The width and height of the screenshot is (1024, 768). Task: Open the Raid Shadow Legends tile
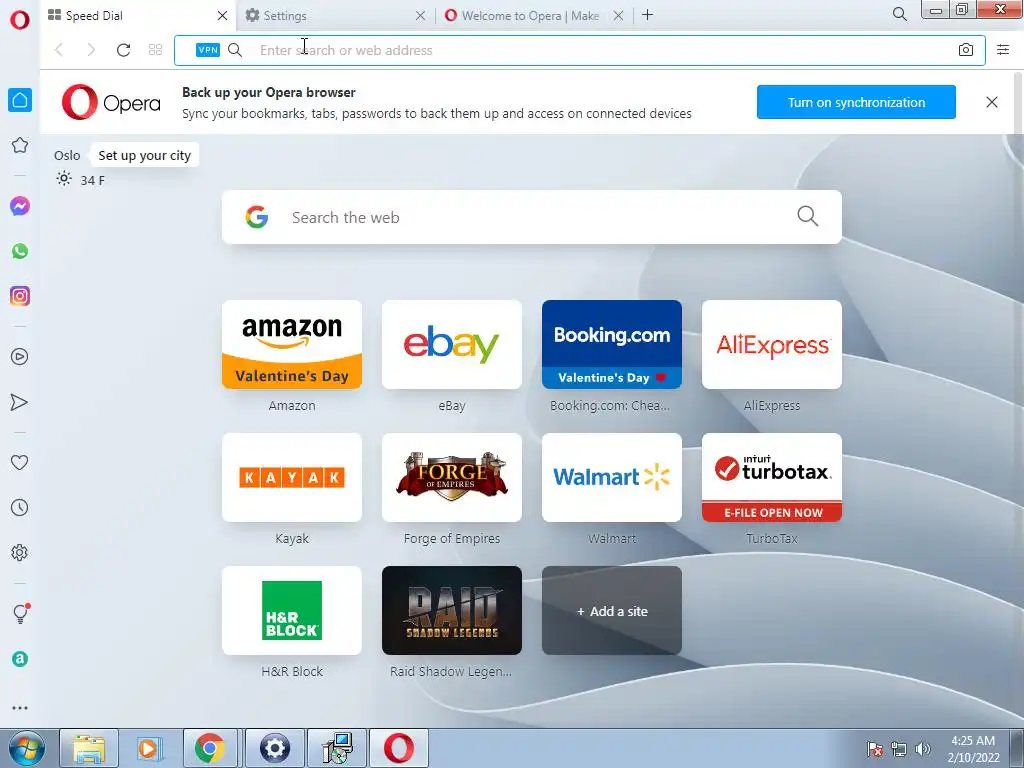click(x=452, y=611)
